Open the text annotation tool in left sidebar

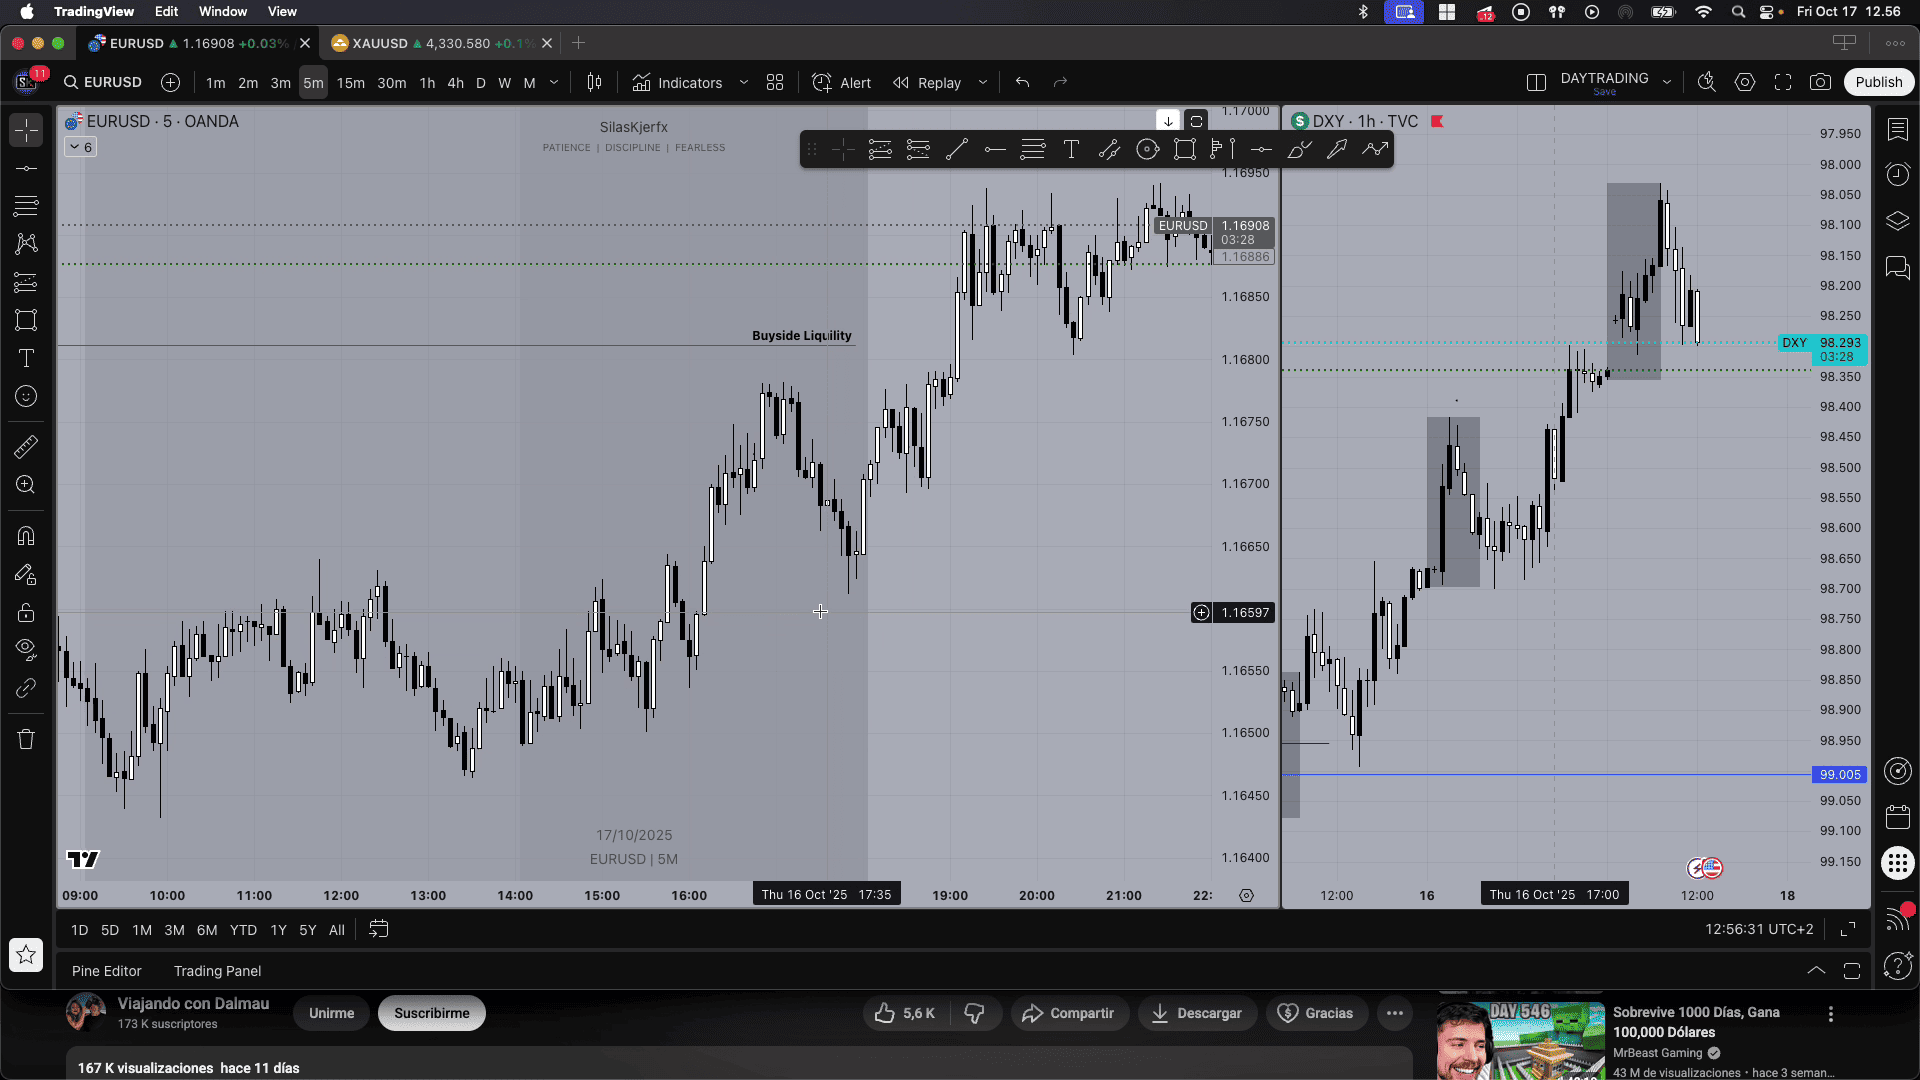pos(26,358)
